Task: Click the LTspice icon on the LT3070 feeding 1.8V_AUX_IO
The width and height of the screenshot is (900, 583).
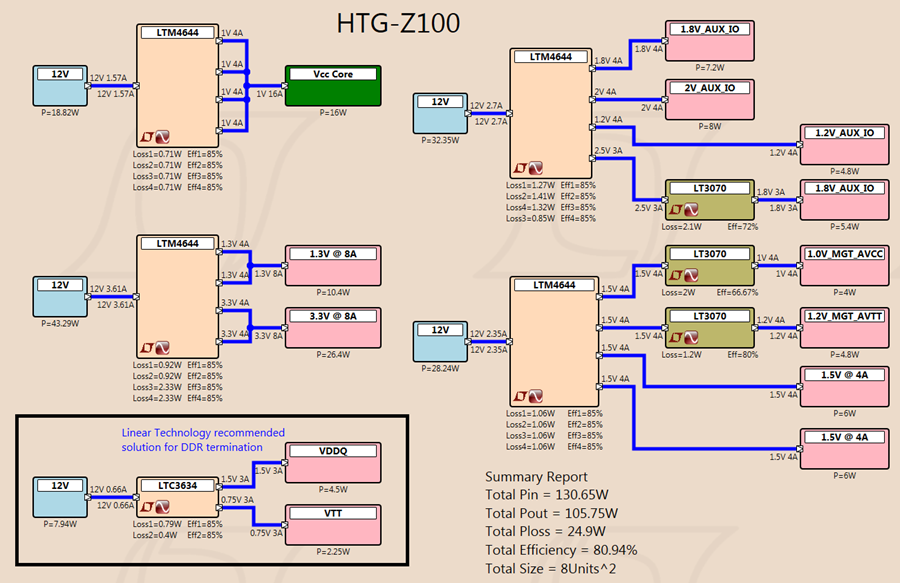Action: tap(691, 210)
